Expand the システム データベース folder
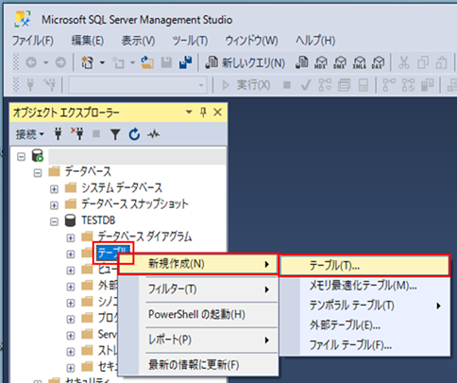457x383 pixels. 54,189
